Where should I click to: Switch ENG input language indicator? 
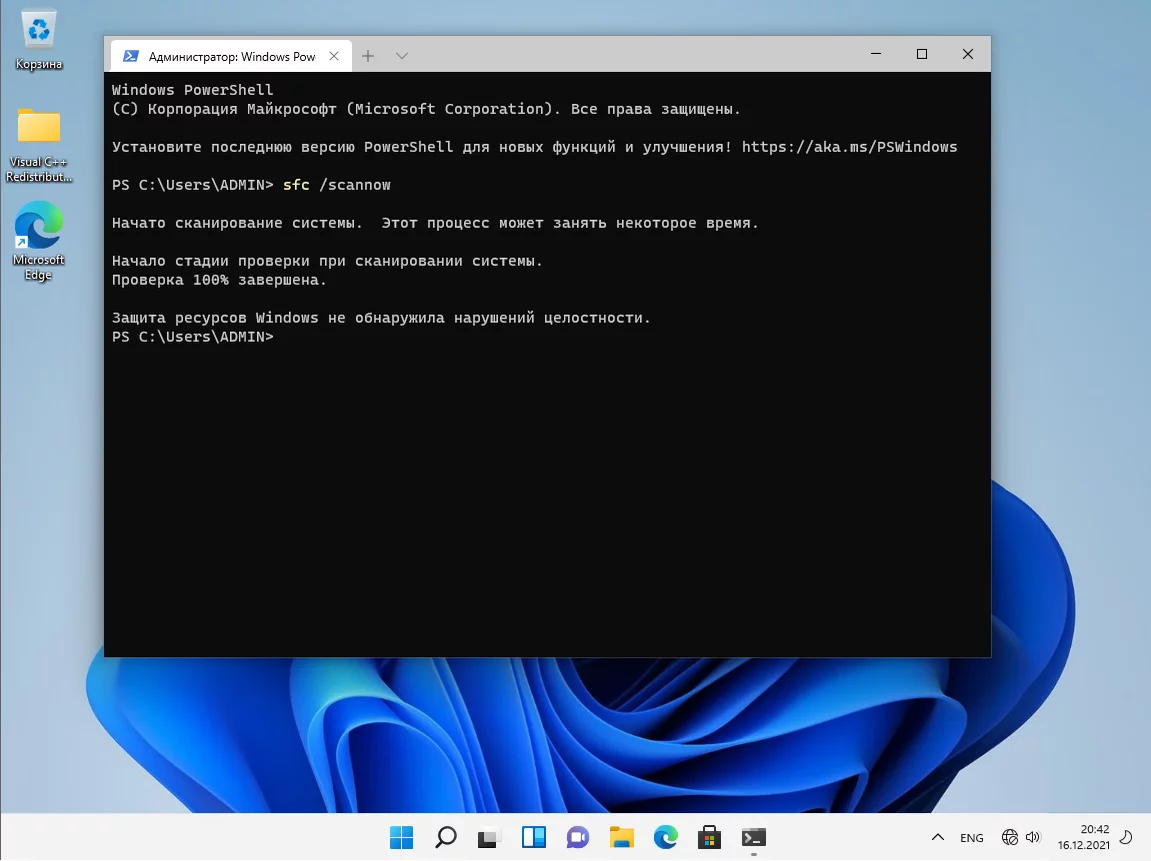coord(971,838)
